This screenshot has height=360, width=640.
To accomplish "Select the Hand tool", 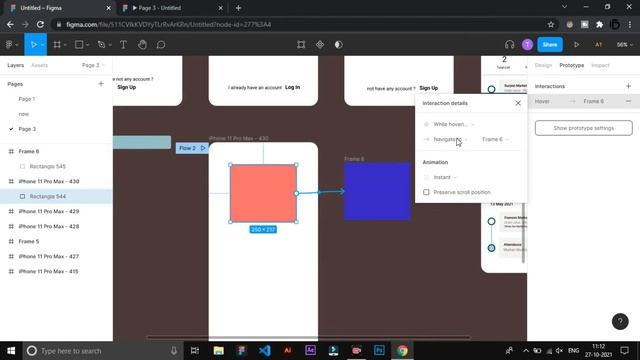I will coord(142,44).
